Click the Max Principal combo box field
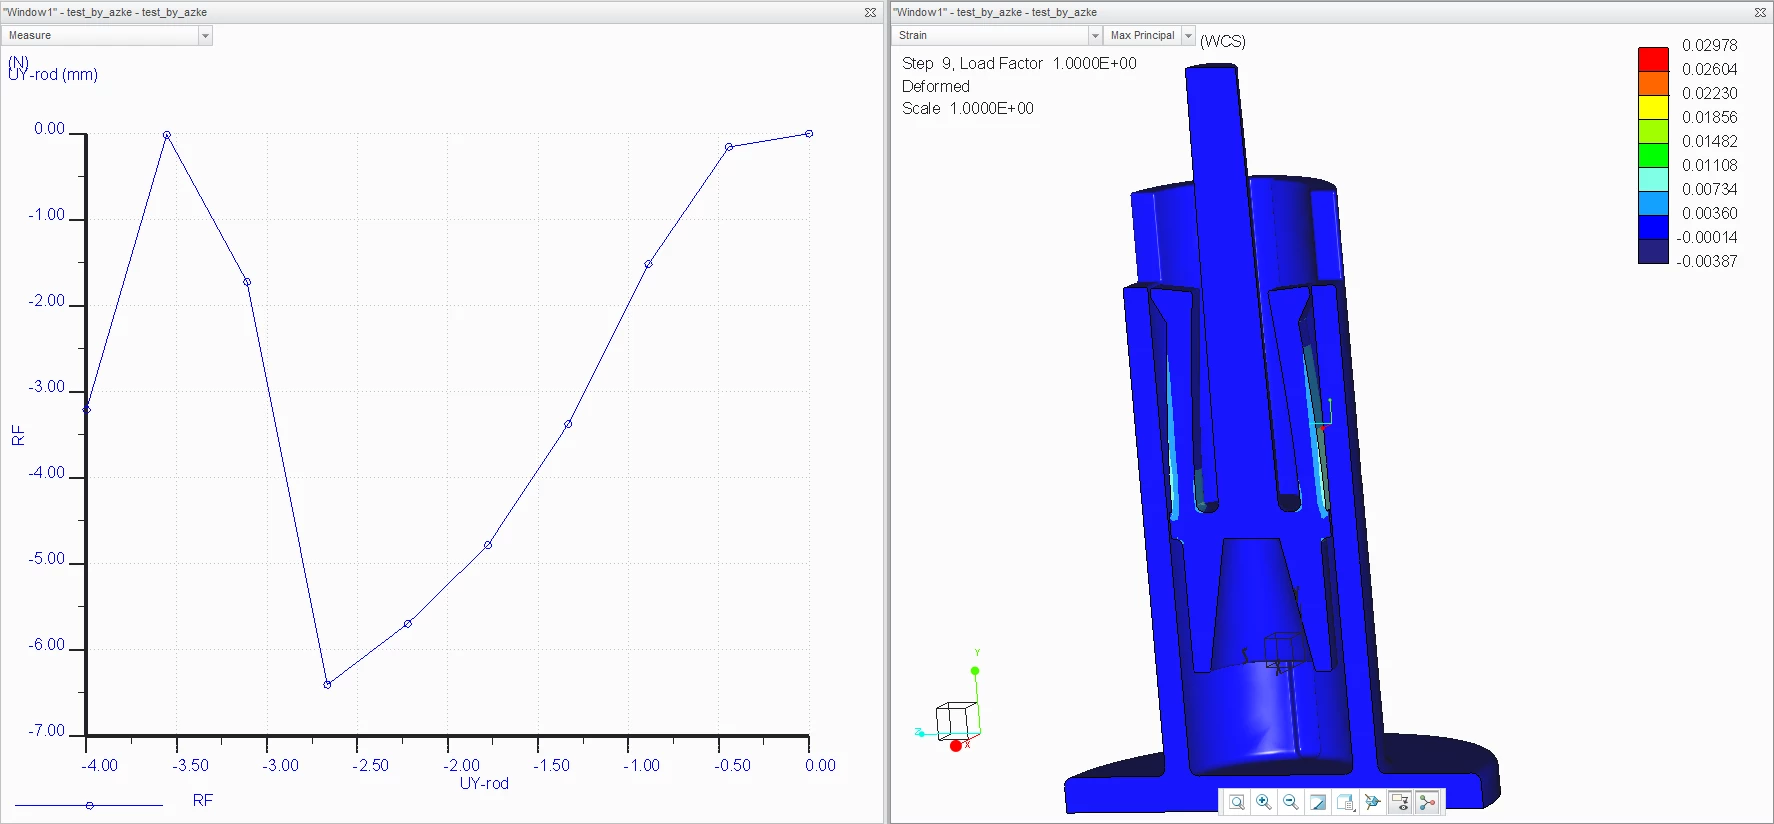Image resolution: width=1774 pixels, height=824 pixels. 1150,36
